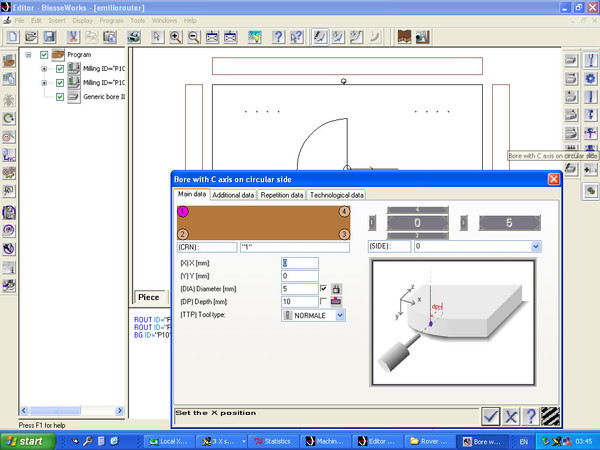600x450 pixels.
Task: Click the EN language indicator in taskbar
Action: (x=524, y=442)
